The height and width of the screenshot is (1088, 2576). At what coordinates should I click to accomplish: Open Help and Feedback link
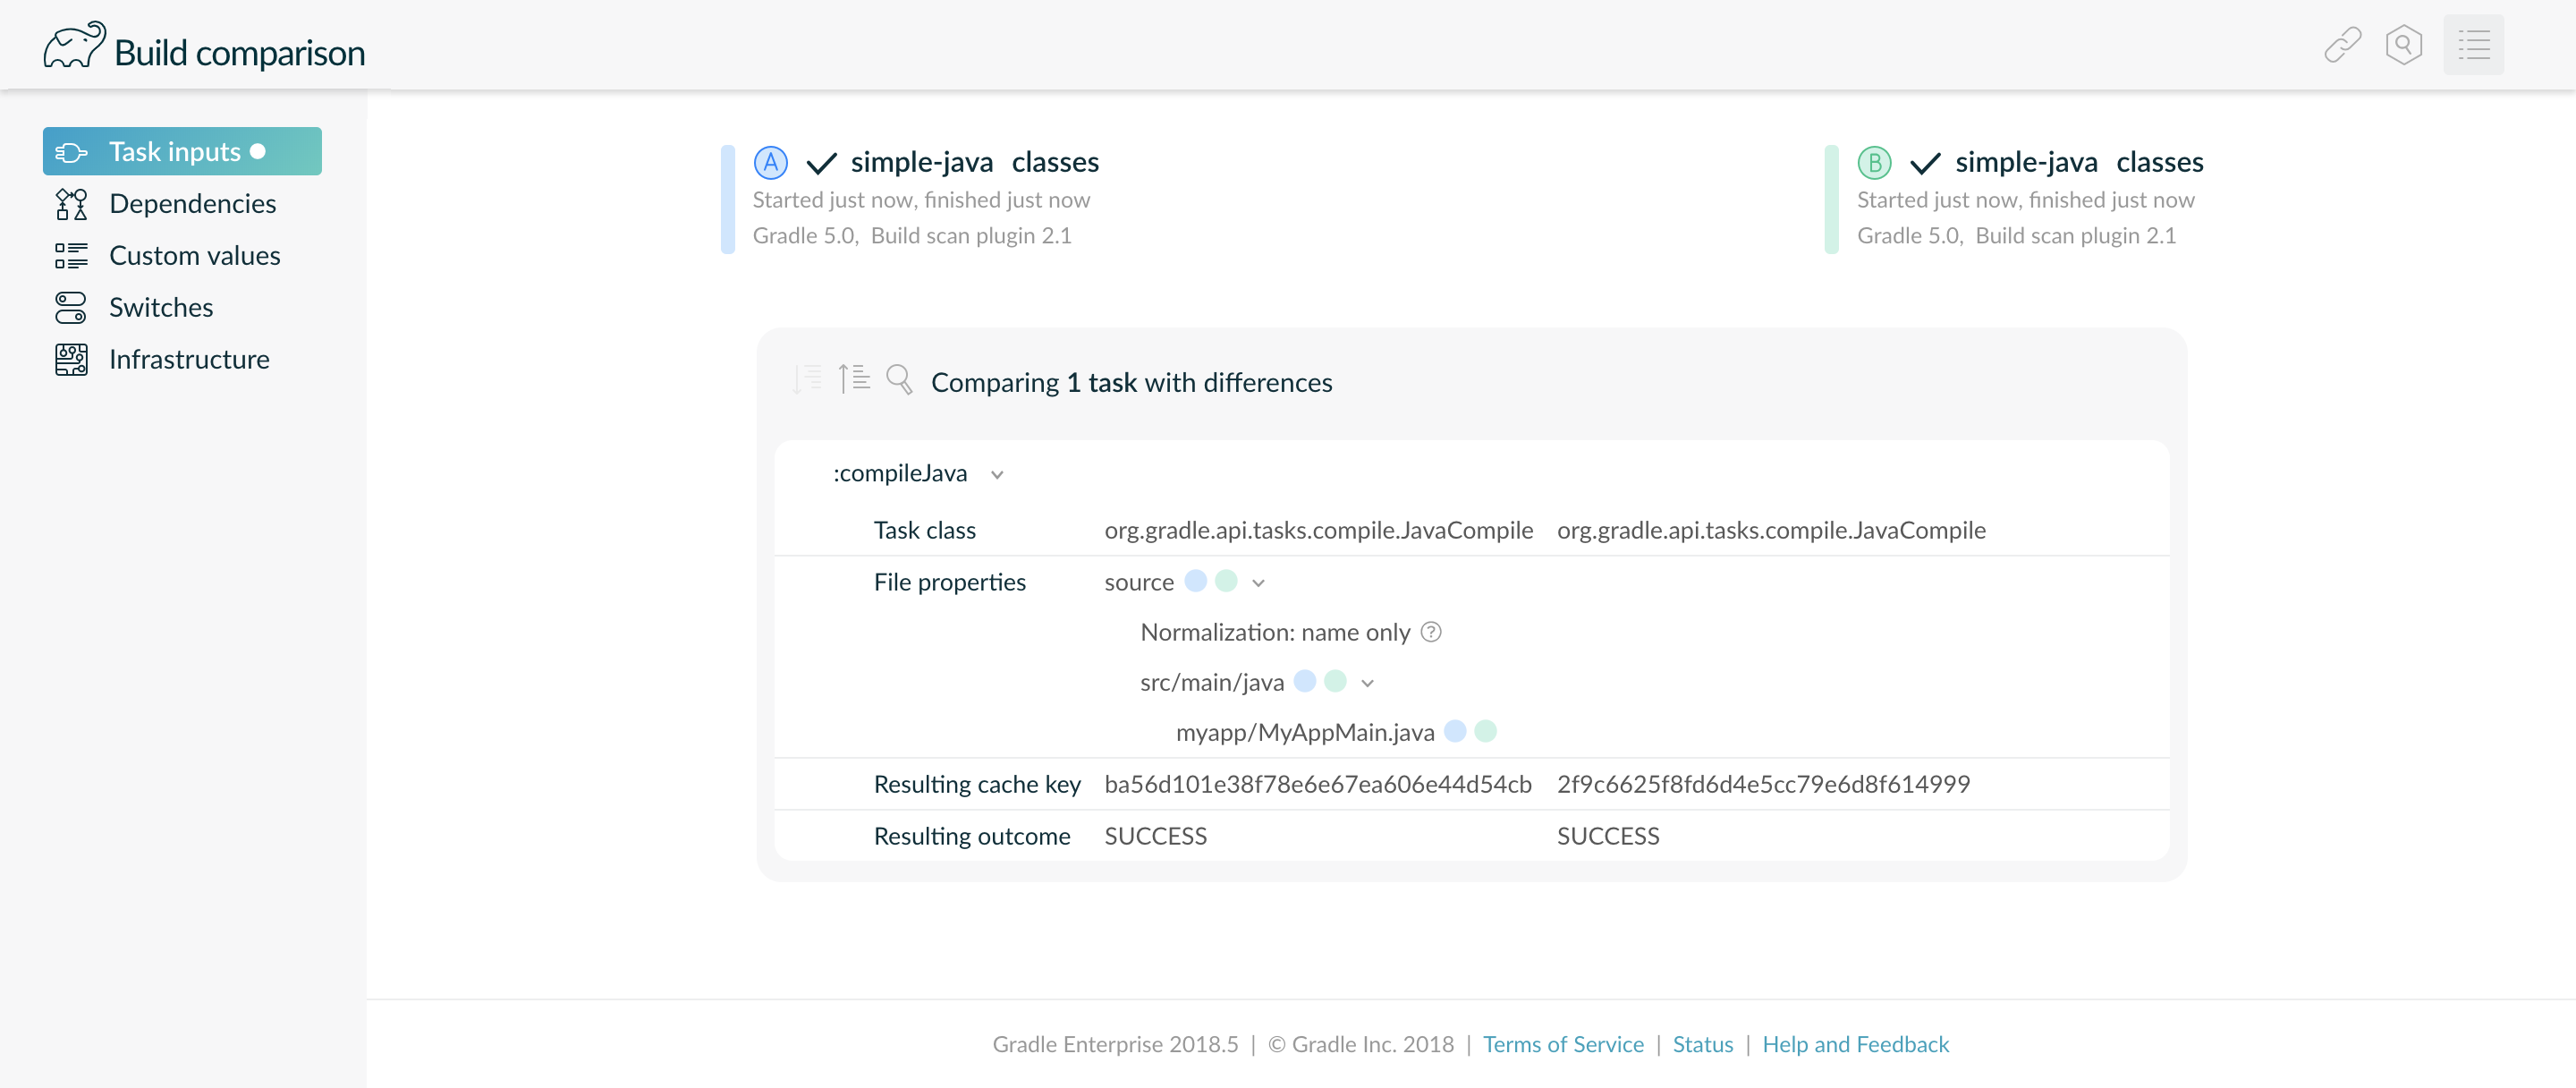(x=1855, y=1044)
